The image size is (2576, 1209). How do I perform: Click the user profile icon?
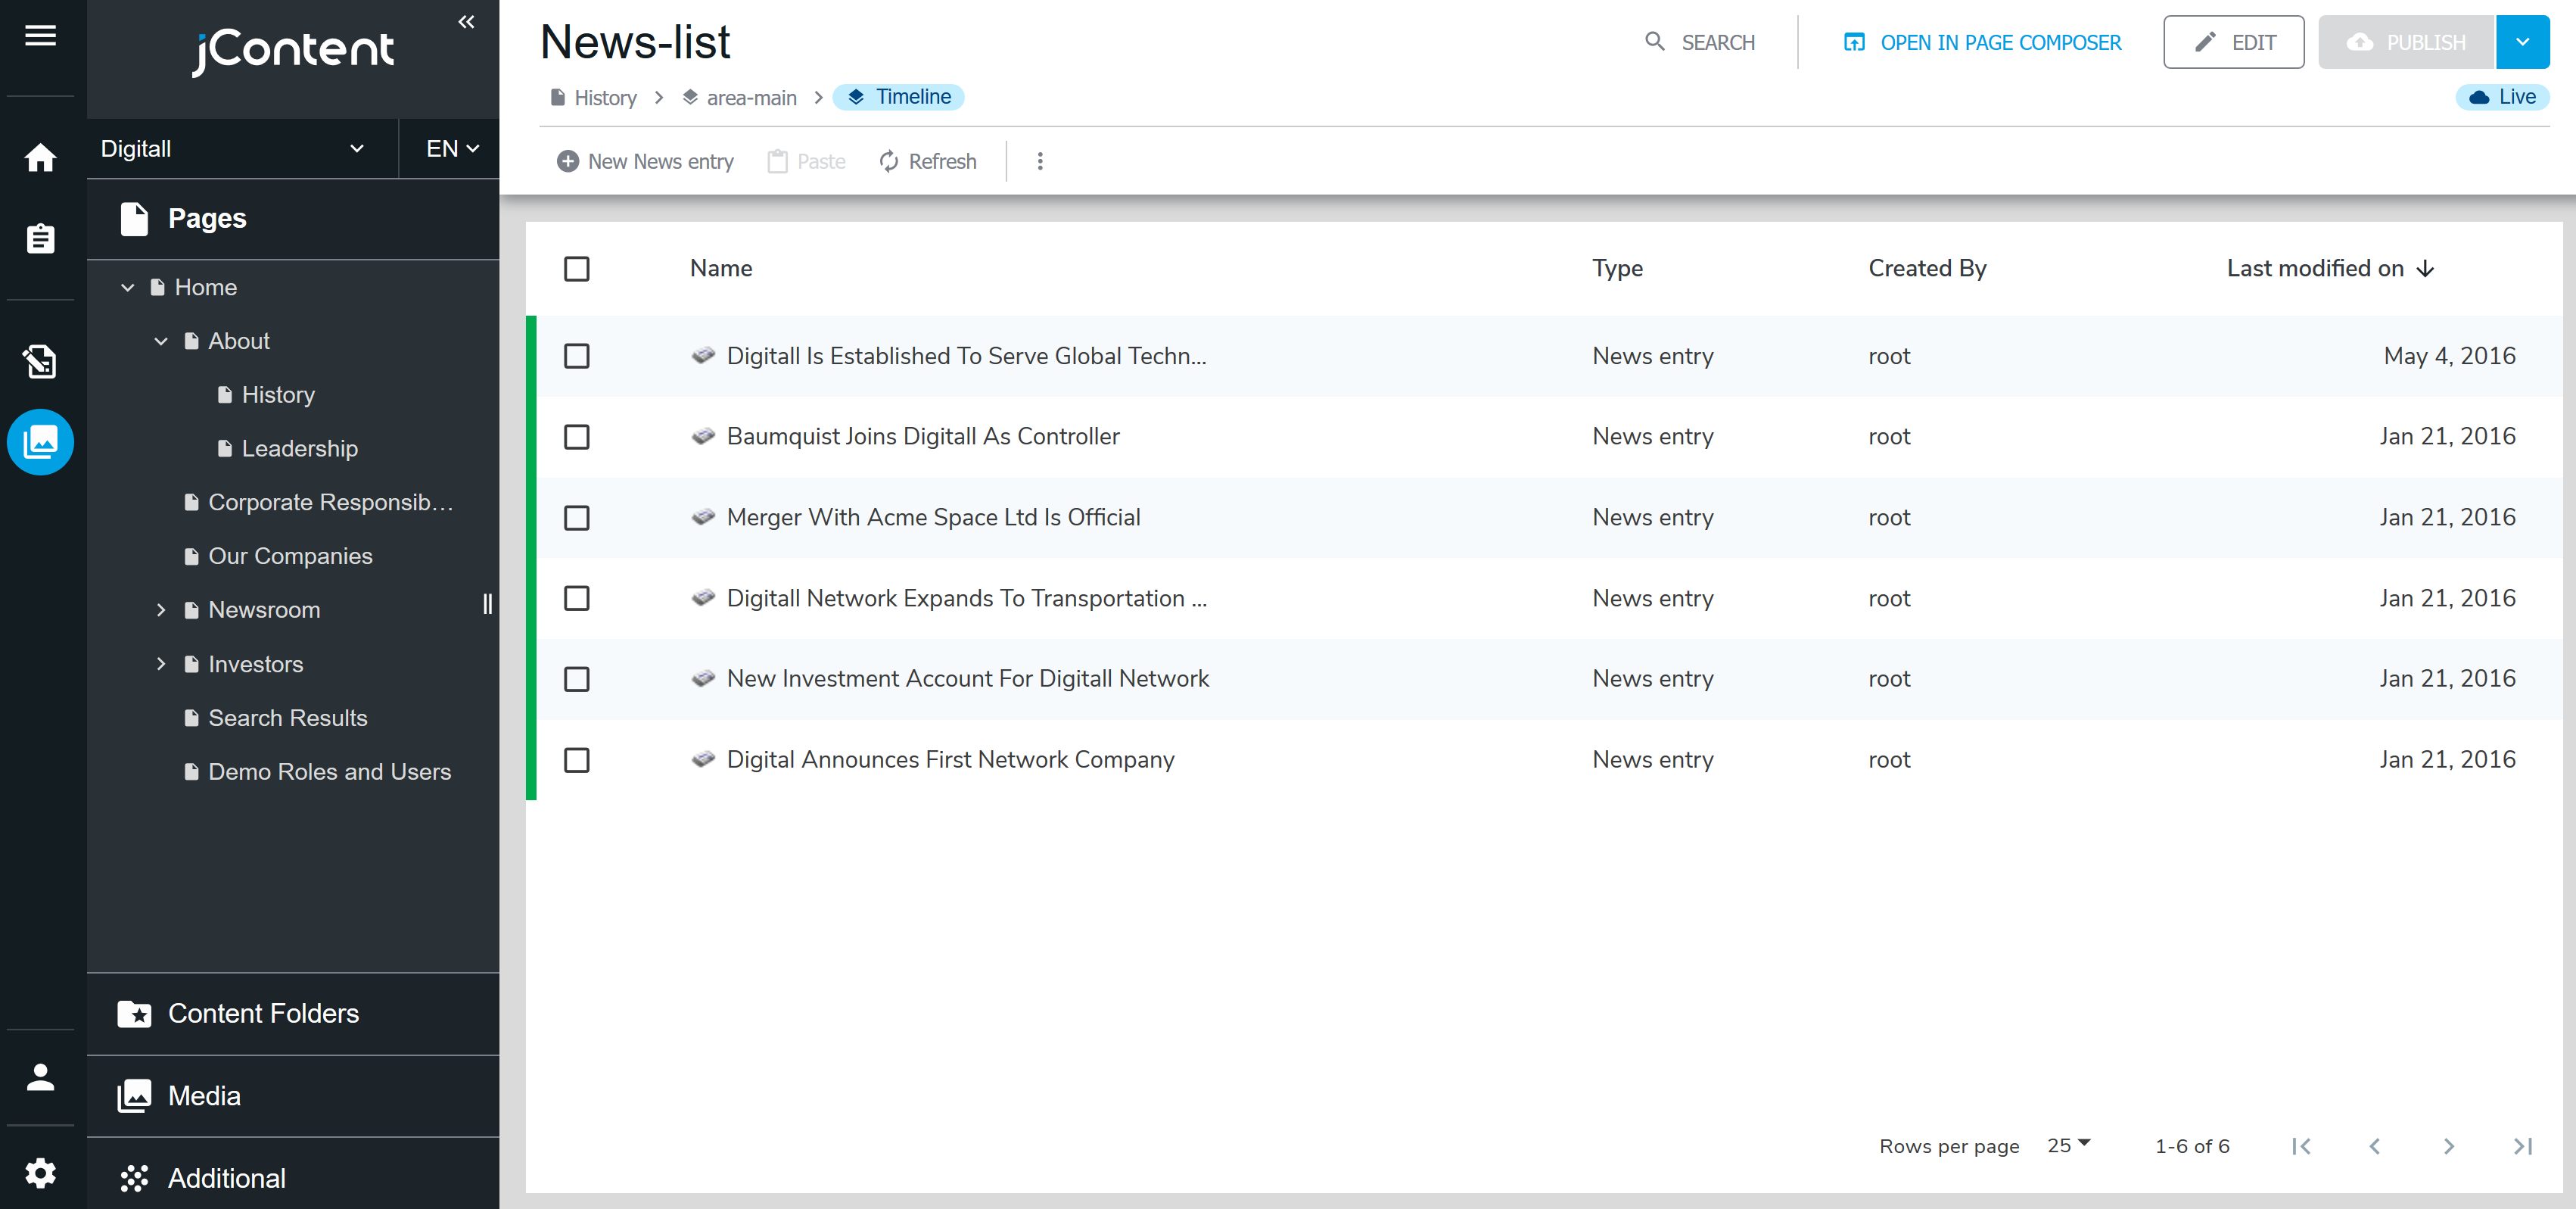coord(40,1077)
